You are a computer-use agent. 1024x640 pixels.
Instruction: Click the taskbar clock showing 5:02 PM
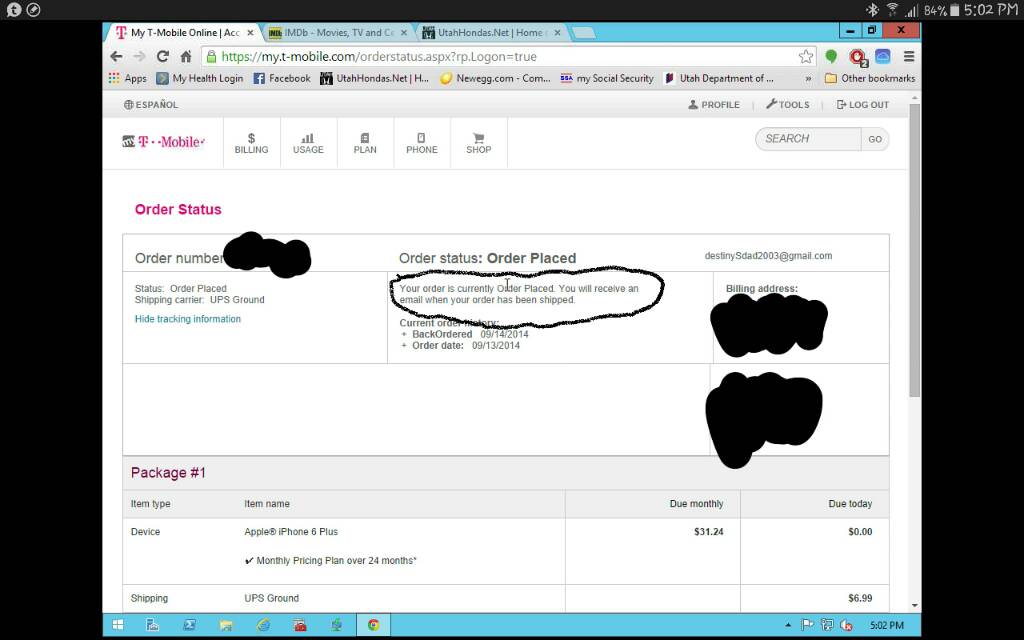(887, 625)
